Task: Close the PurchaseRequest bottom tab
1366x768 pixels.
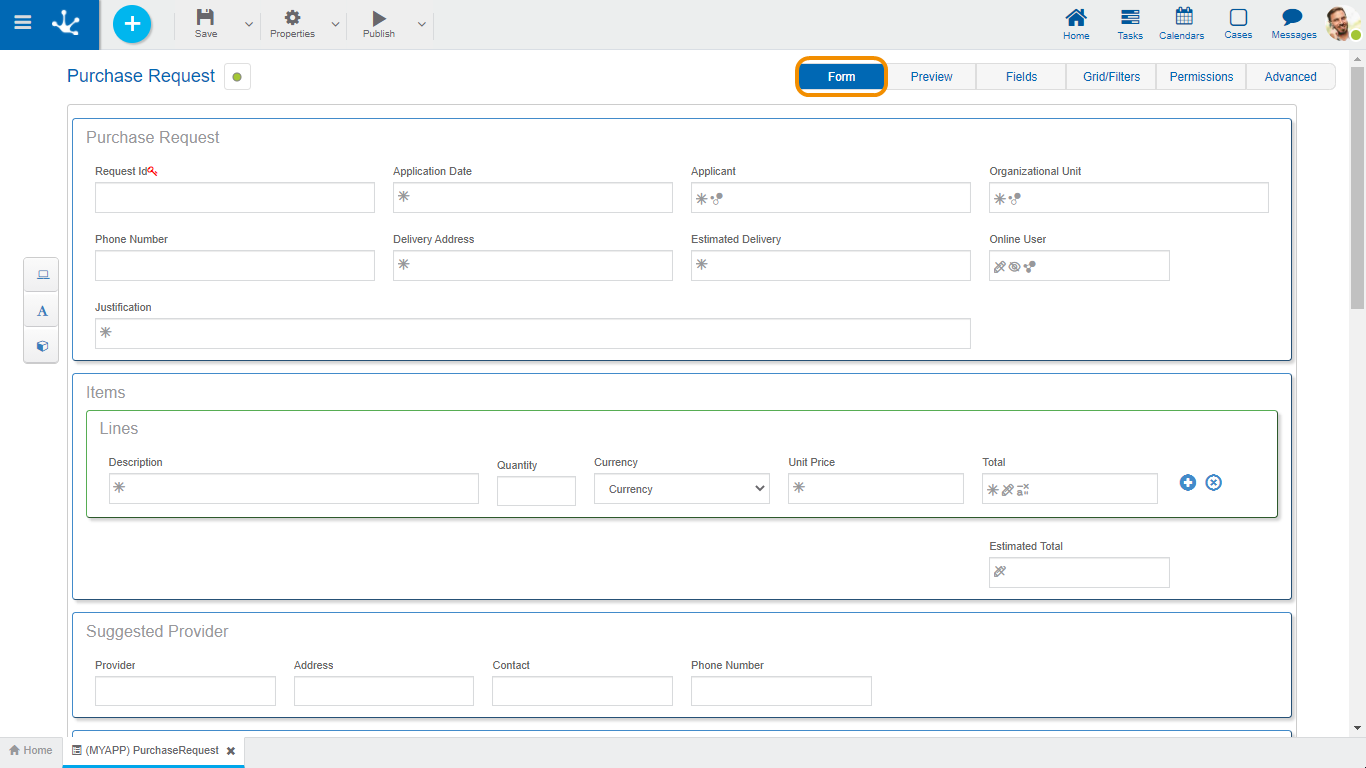Action: [x=231, y=751]
